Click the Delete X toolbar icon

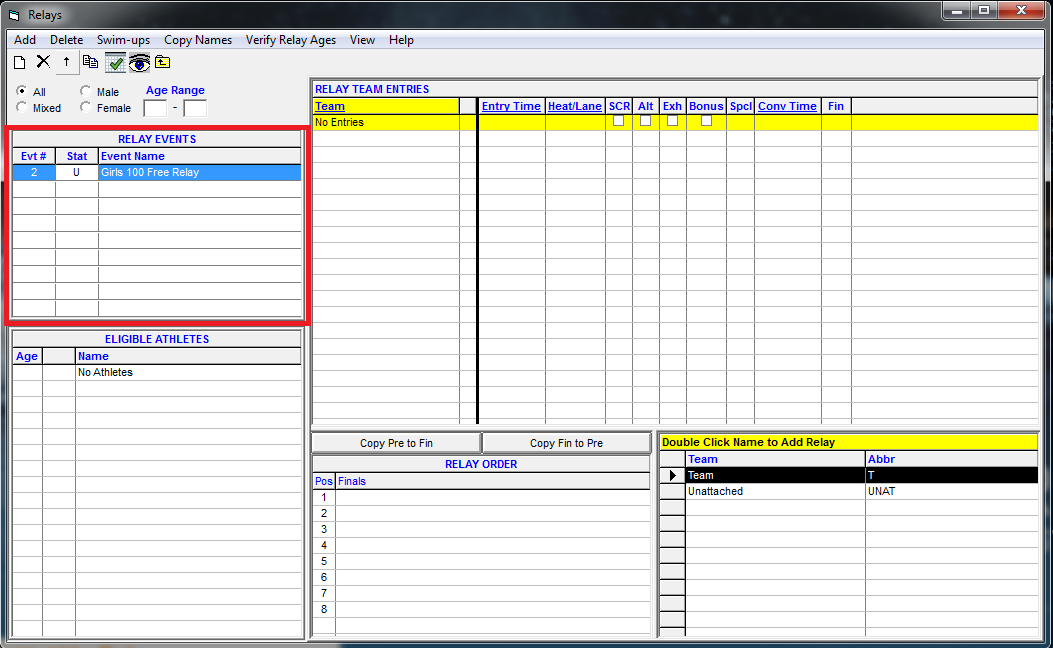[x=43, y=62]
